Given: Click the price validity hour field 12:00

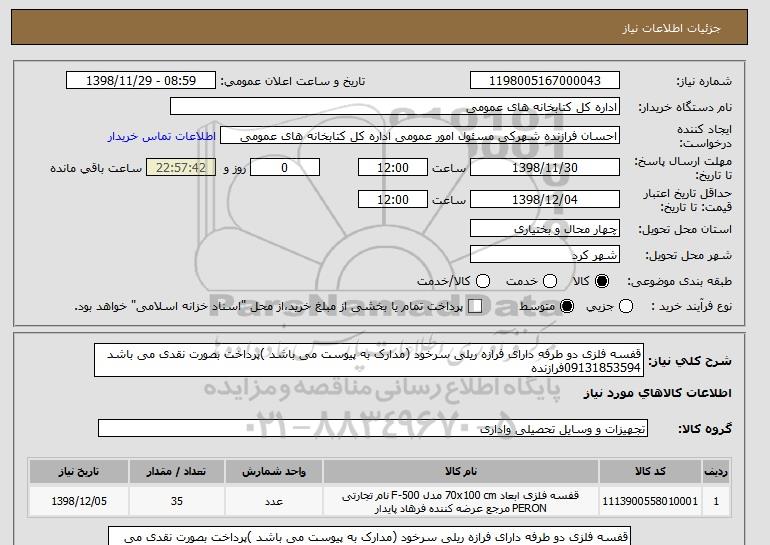Looking at the screenshot, I should [393, 199].
